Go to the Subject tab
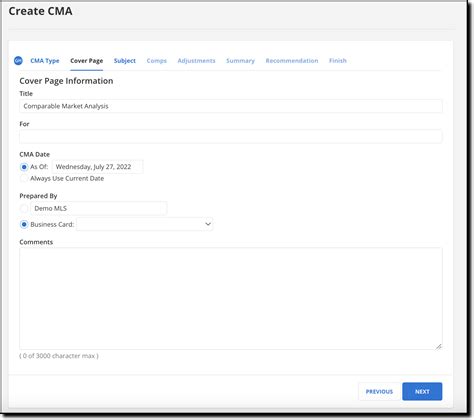This screenshot has height=420, width=474. click(125, 61)
